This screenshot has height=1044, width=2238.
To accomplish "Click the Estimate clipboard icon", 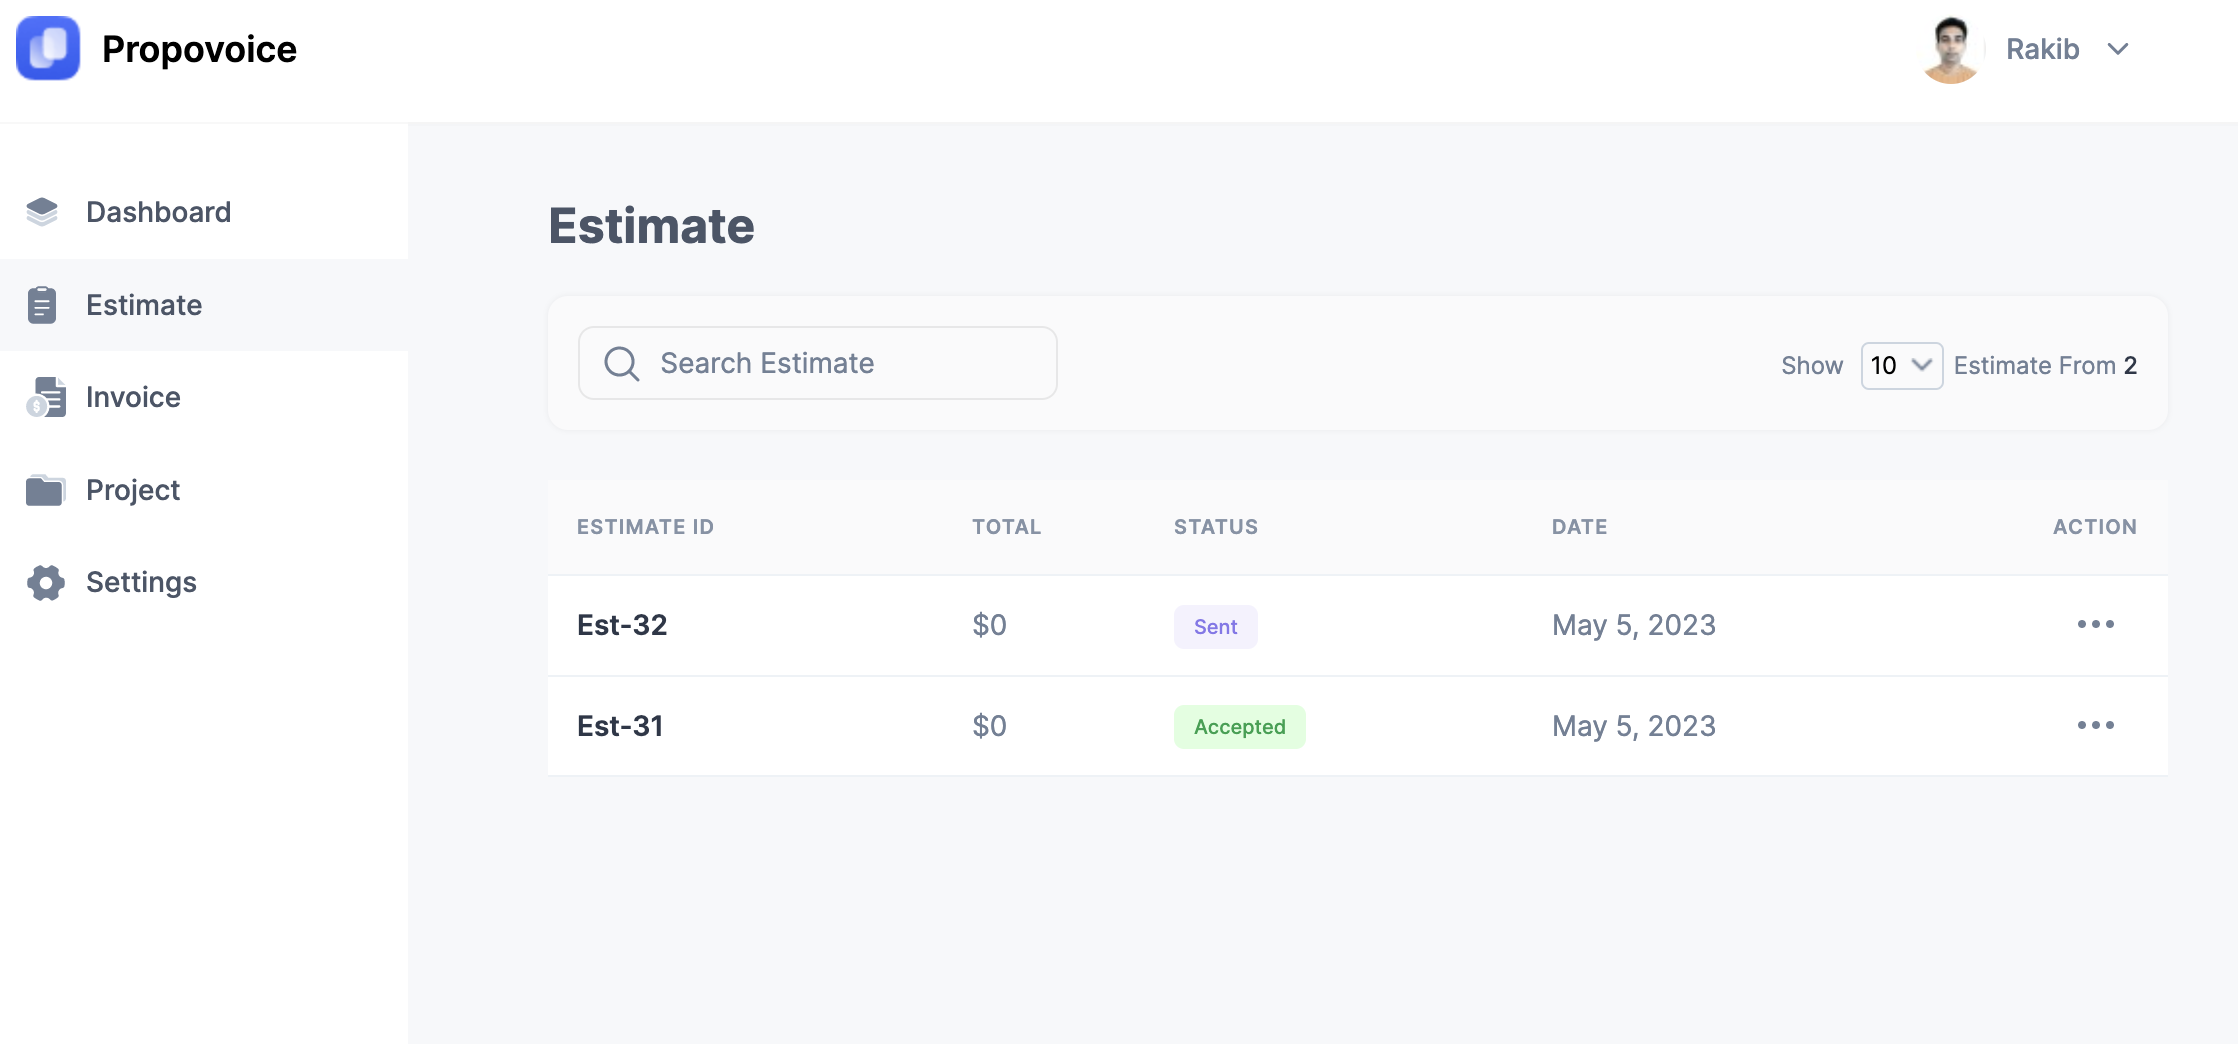I will [x=42, y=305].
